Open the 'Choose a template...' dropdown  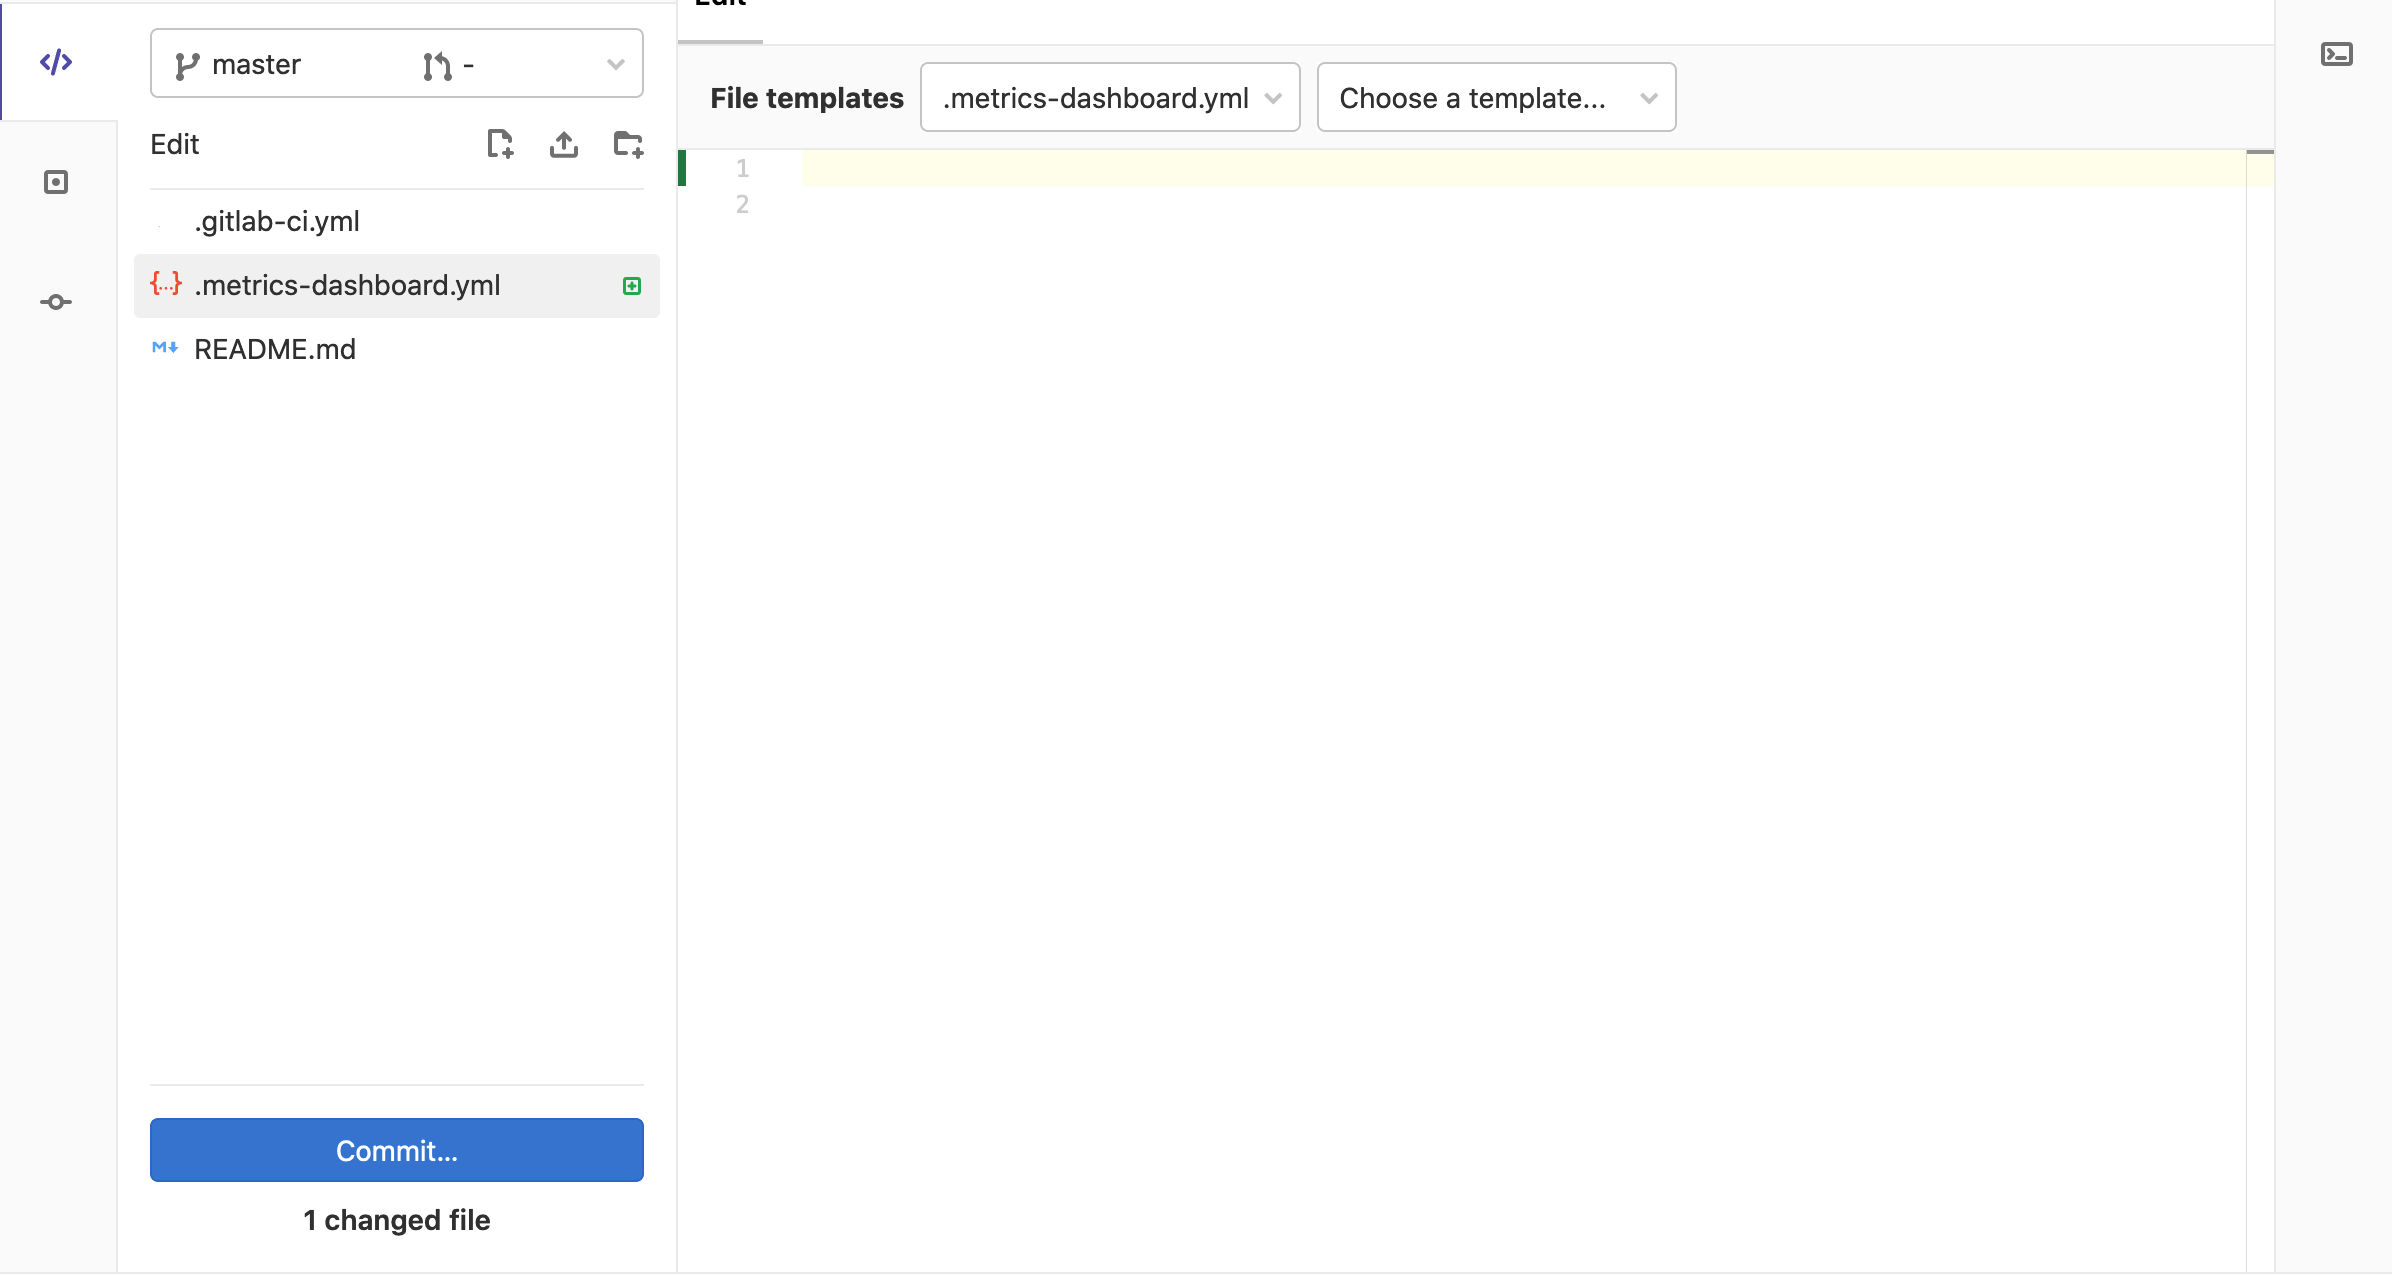[x=1495, y=97]
